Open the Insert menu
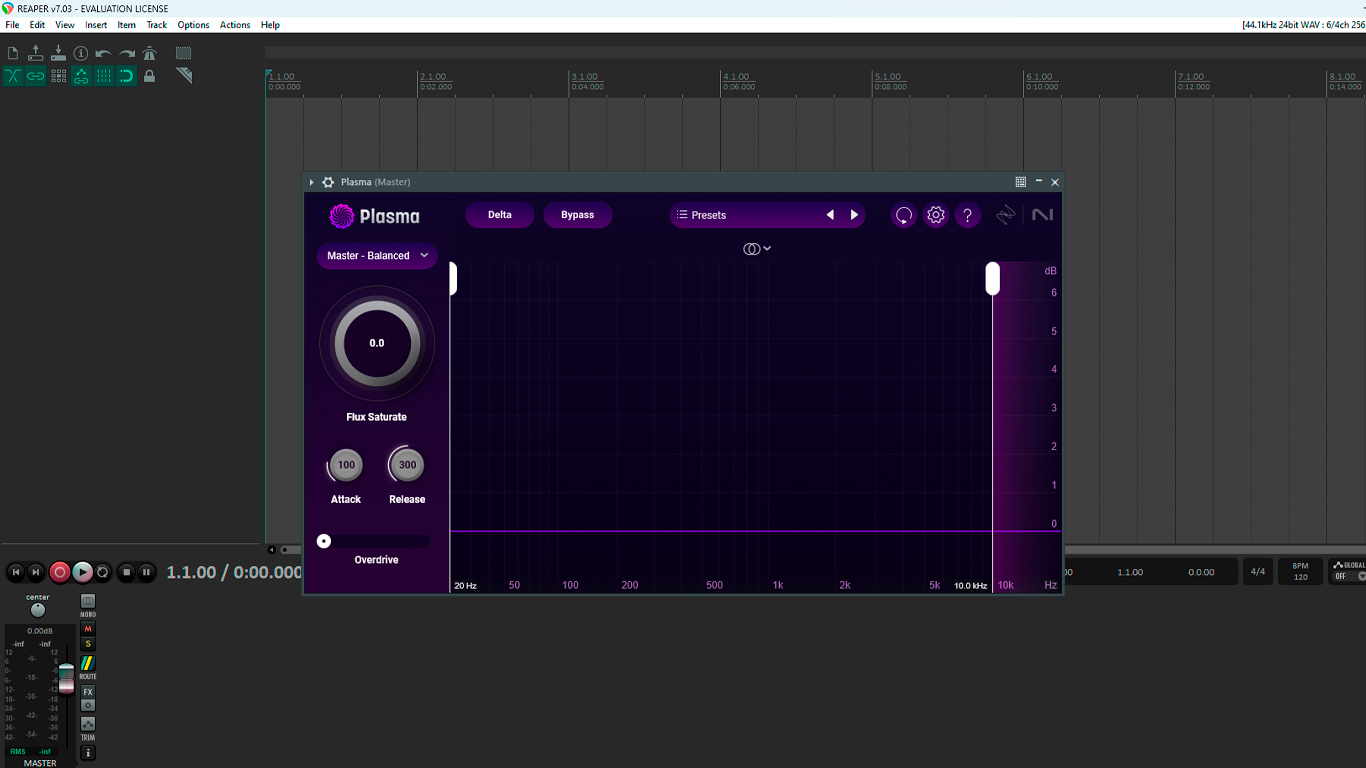Screen dimensions: 1366x768 point(96,25)
